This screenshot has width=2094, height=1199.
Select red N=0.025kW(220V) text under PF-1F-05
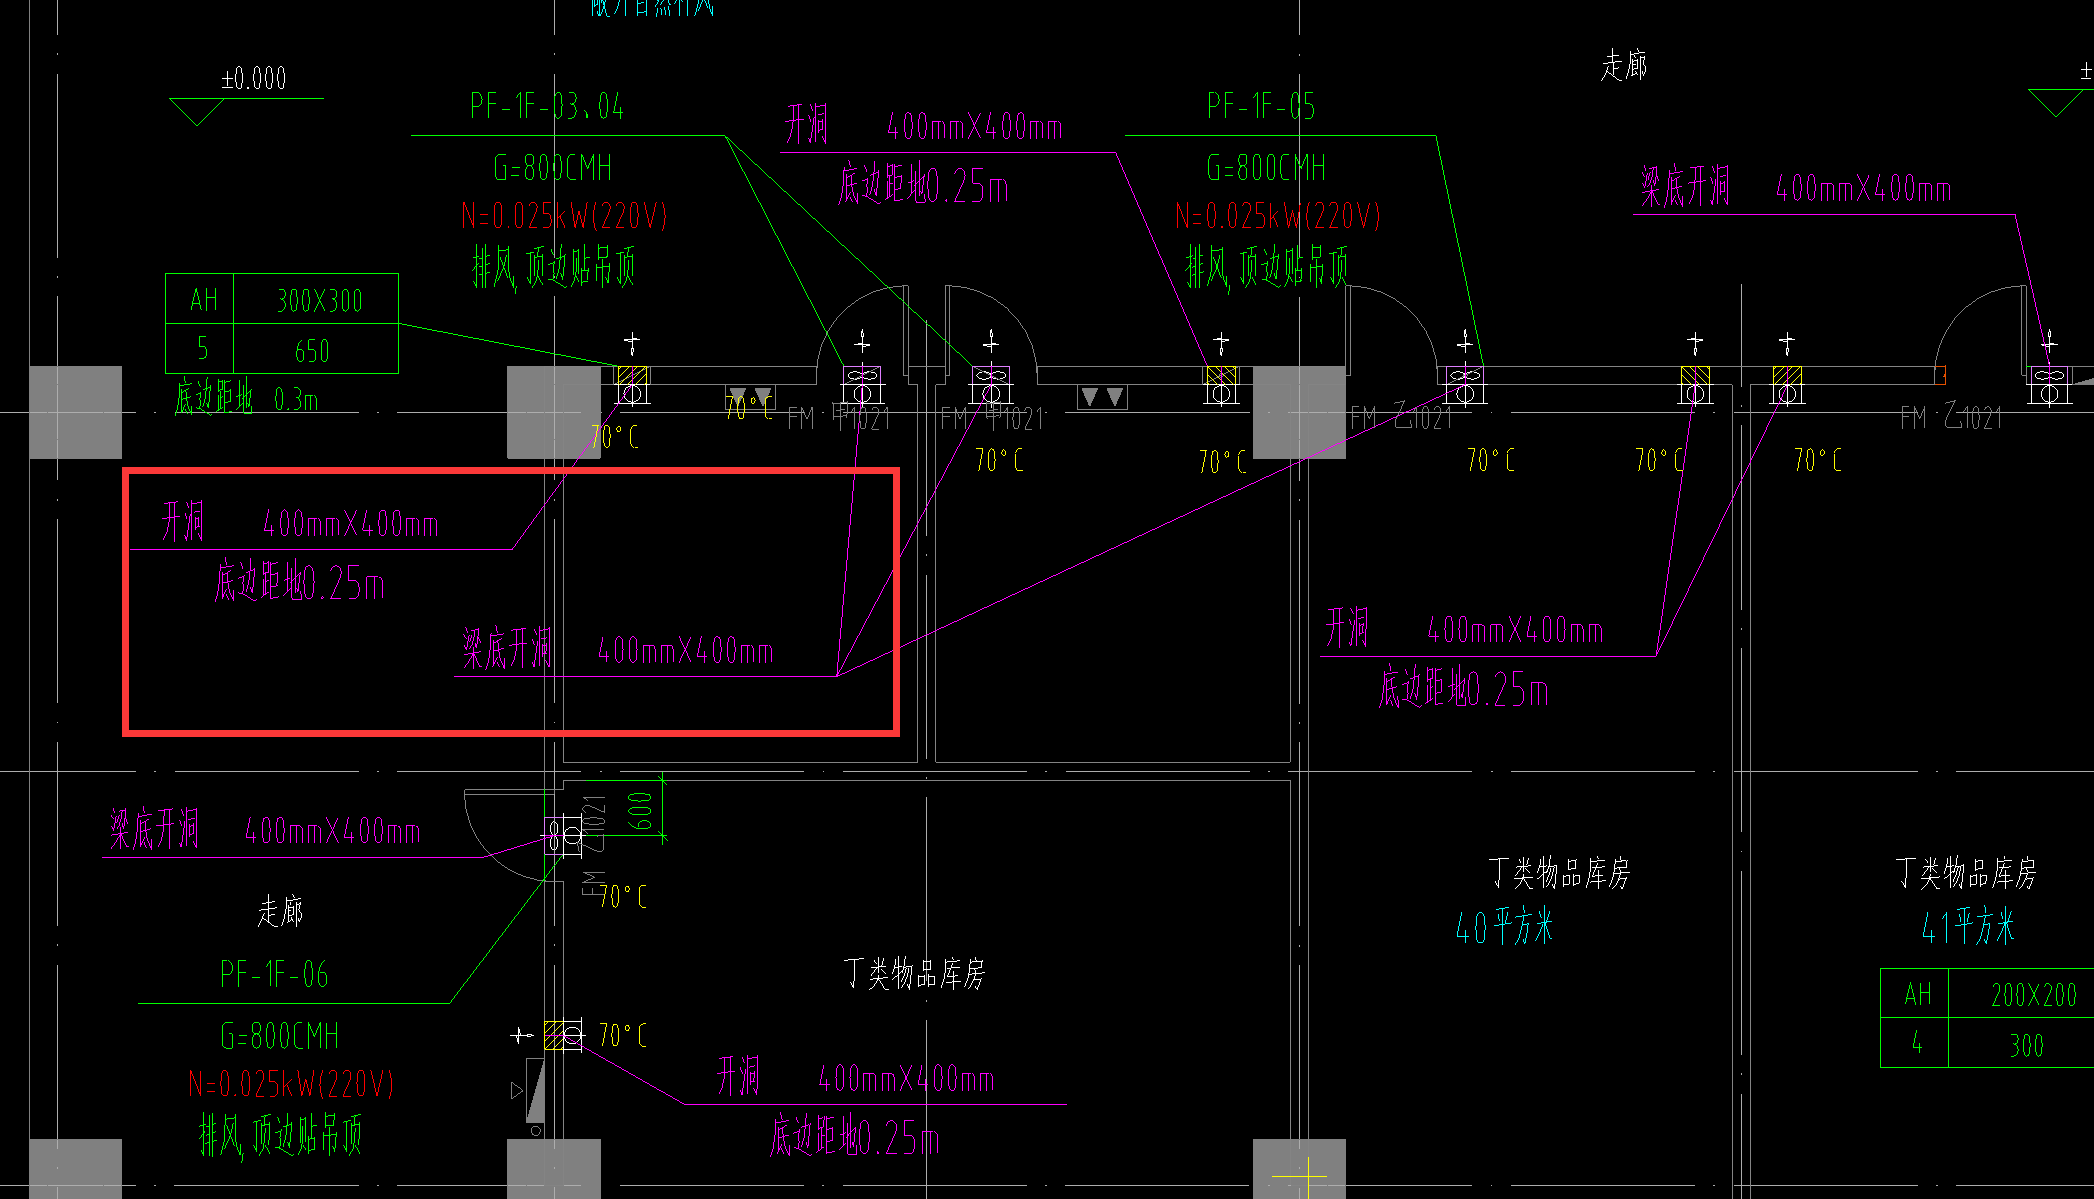[1278, 216]
